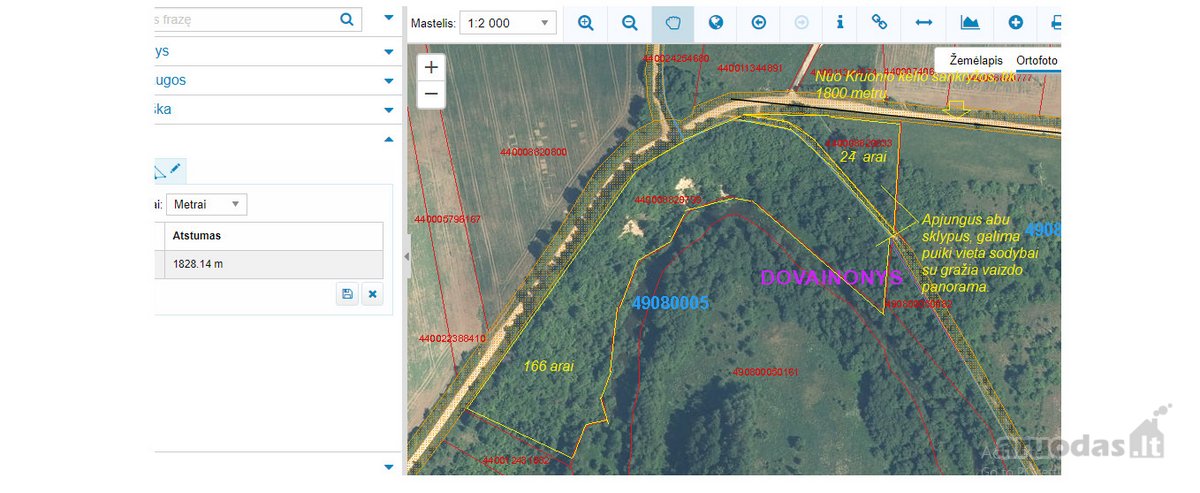Click the map minus zoom button
1200x493 pixels.
[x=431, y=94]
